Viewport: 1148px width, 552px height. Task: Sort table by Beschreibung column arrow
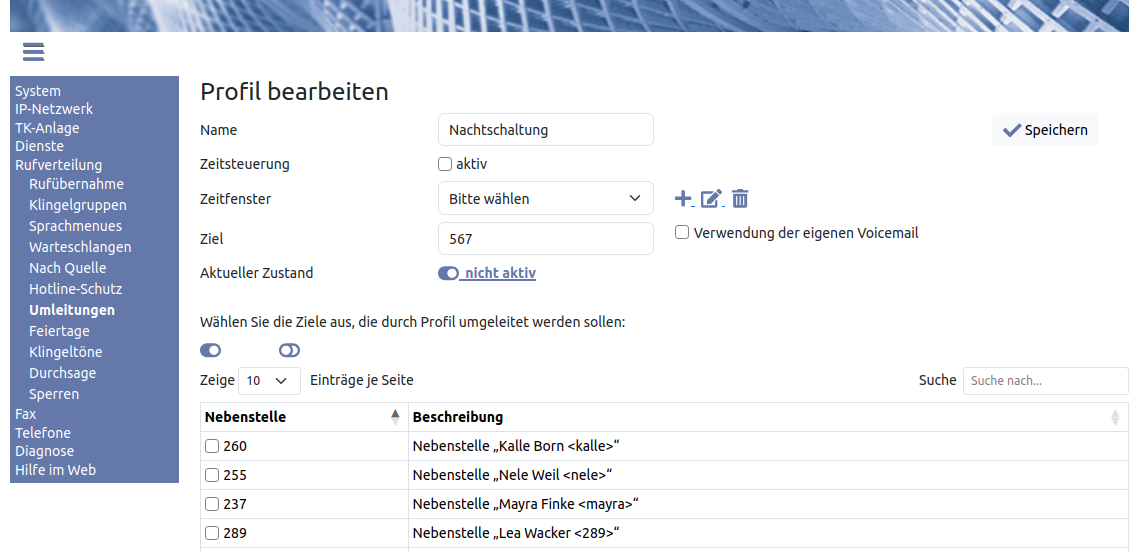(1115, 417)
